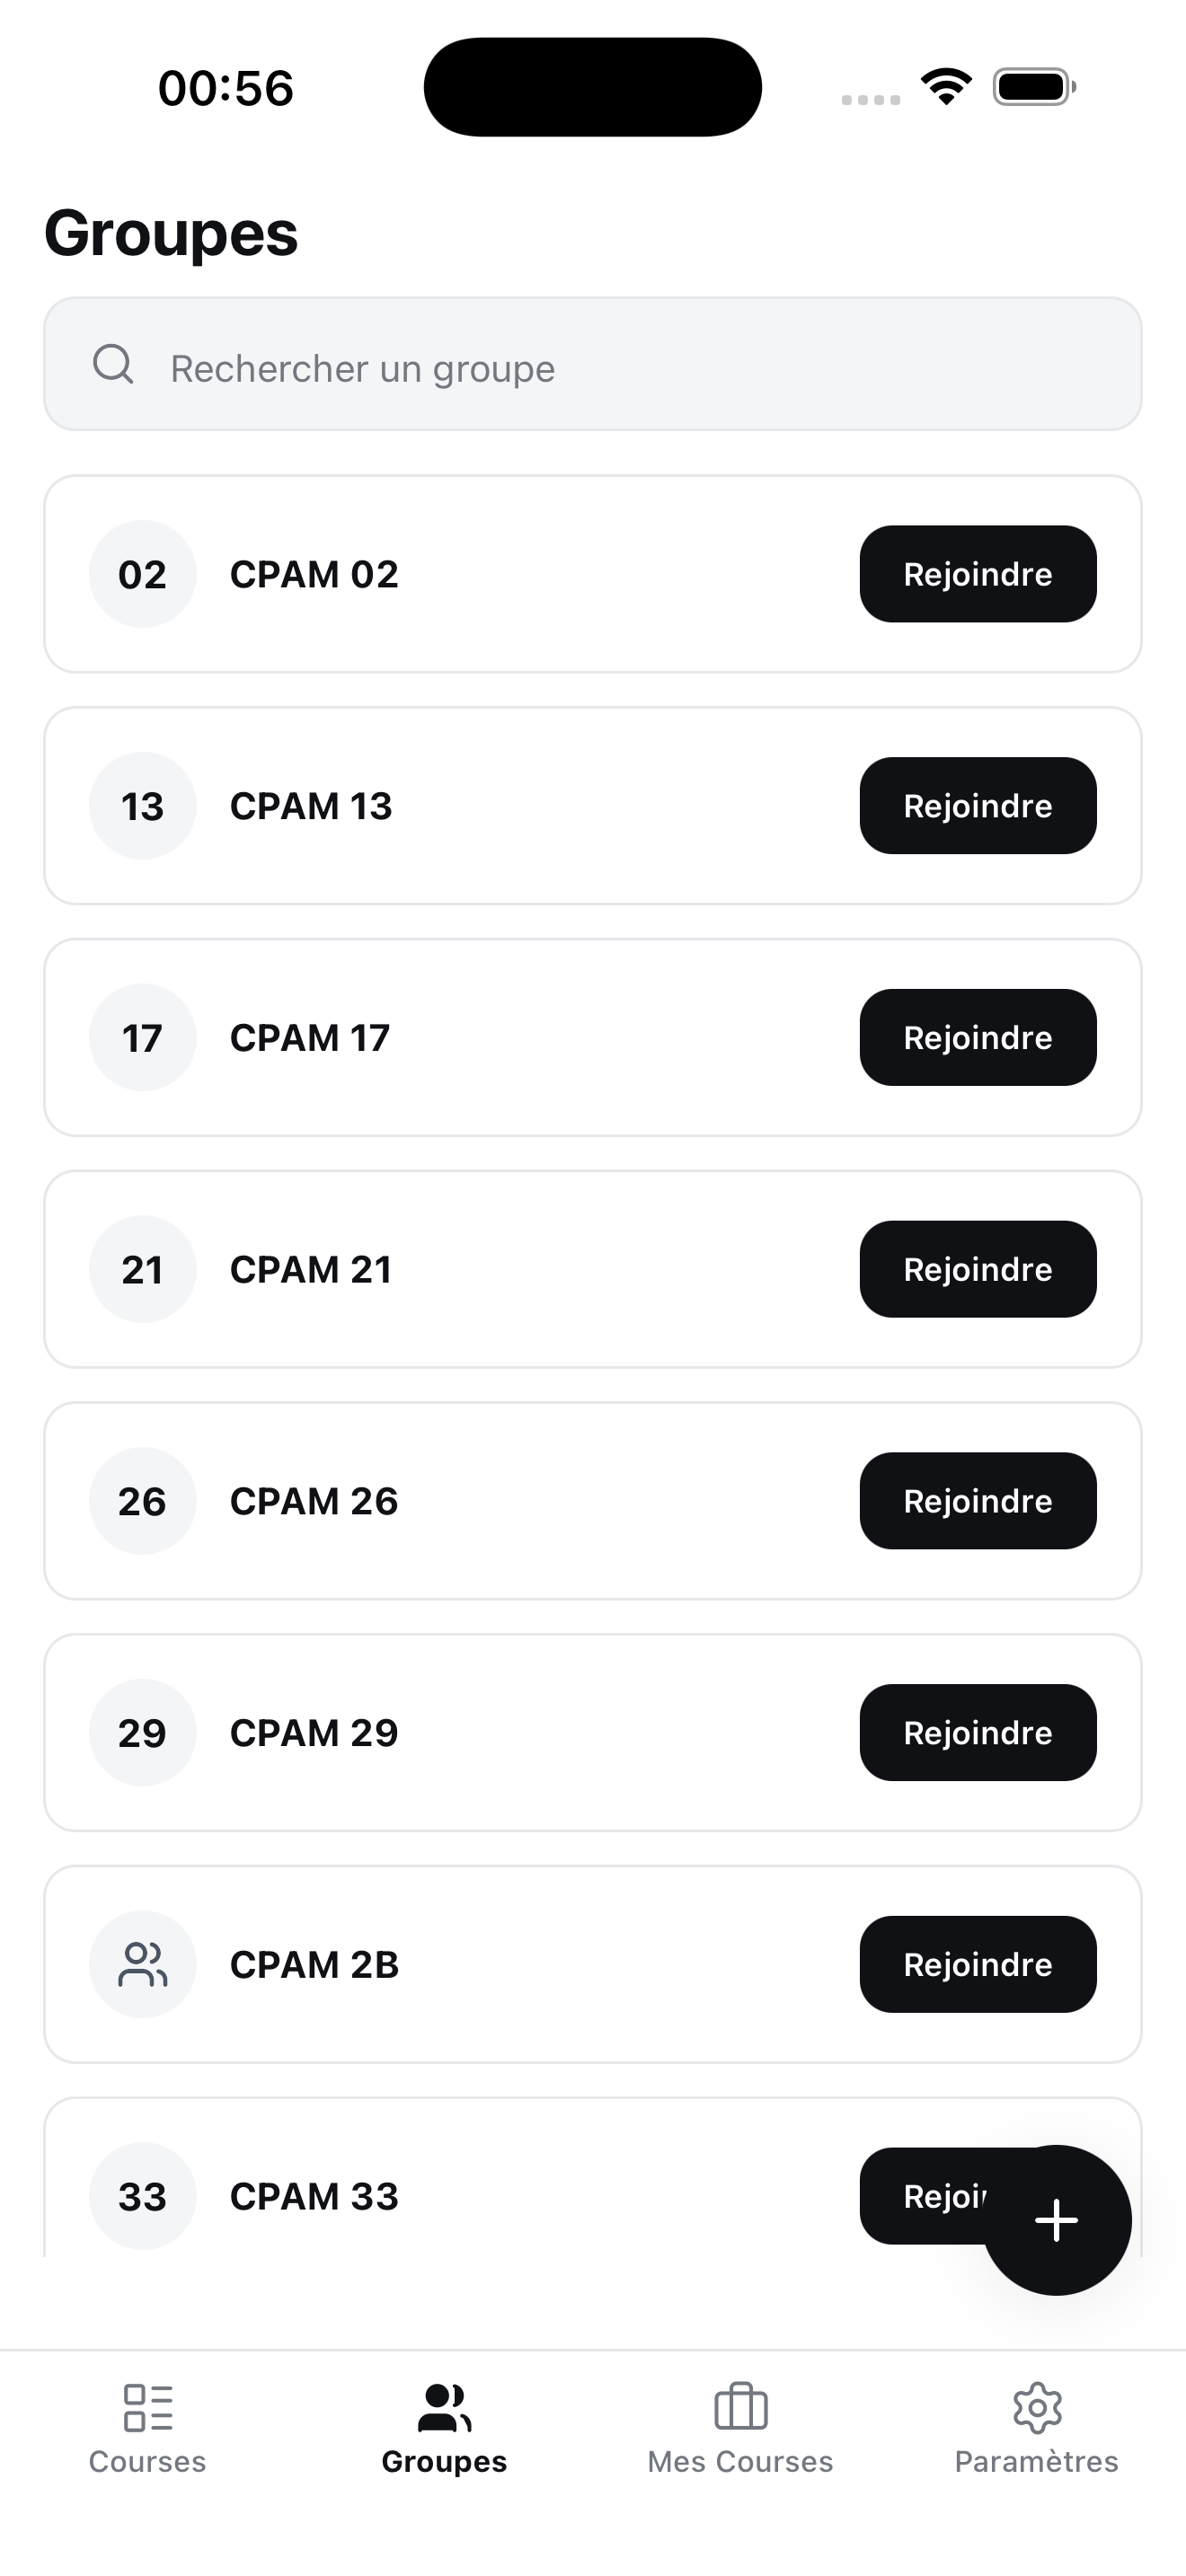
Task: Click Rejoindre for CPAM 2B
Action: click(x=978, y=1964)
